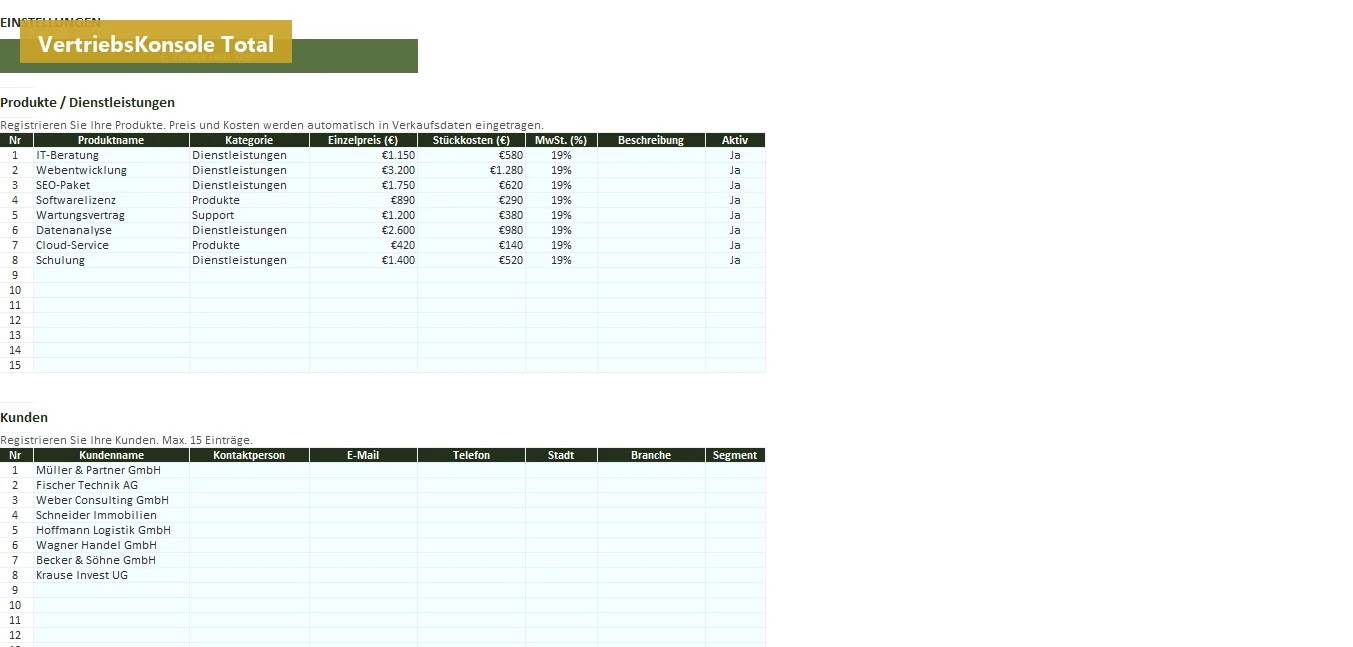Select the SEO-Paket cell
Viewport: 1353px width, 647px height.
point(111,185)
